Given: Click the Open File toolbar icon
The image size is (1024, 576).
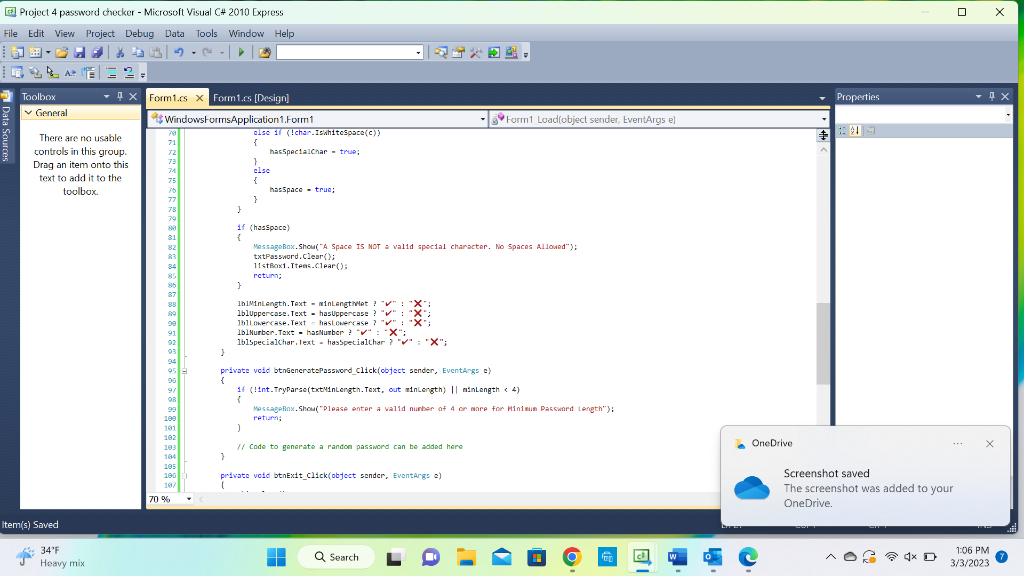Looking at the screenshot, I should (x=61, y=53).
